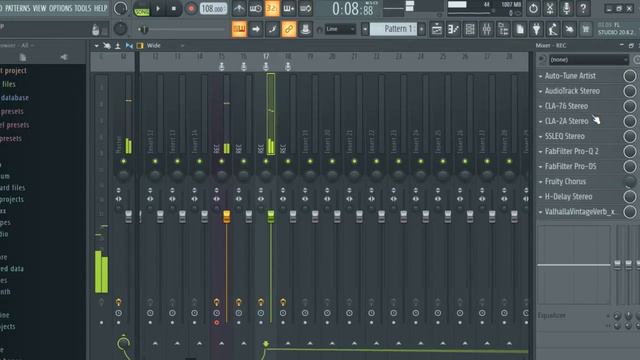Toggle the mute LED on the Master track
This screenshot has width=640, height=360.
tap(123, 162)
